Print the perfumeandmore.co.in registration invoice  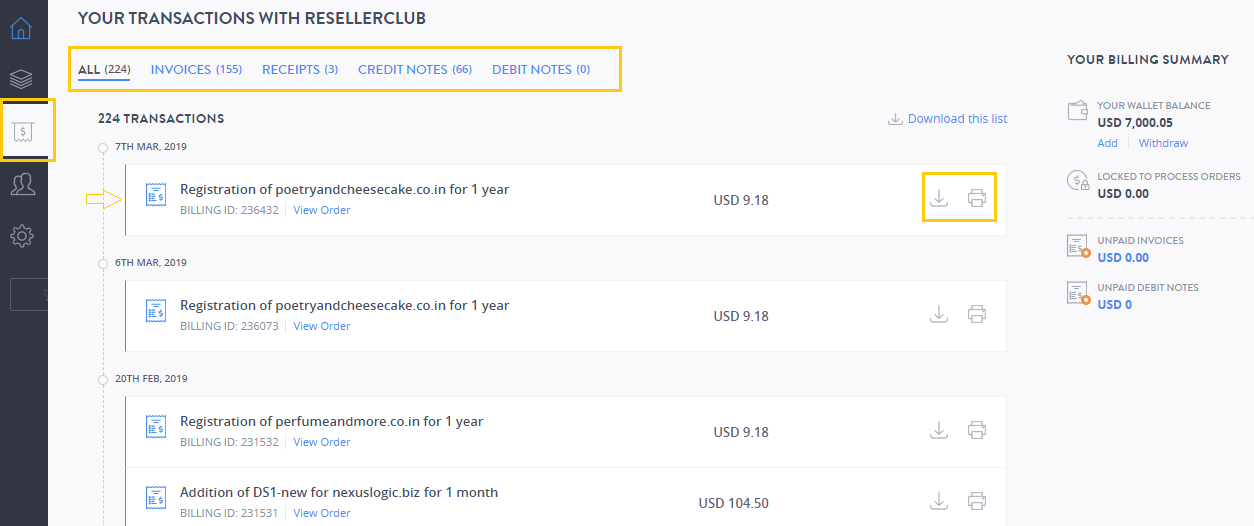977,430
